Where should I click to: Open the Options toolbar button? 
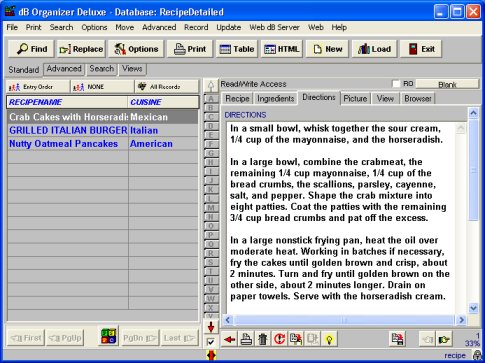136,49
